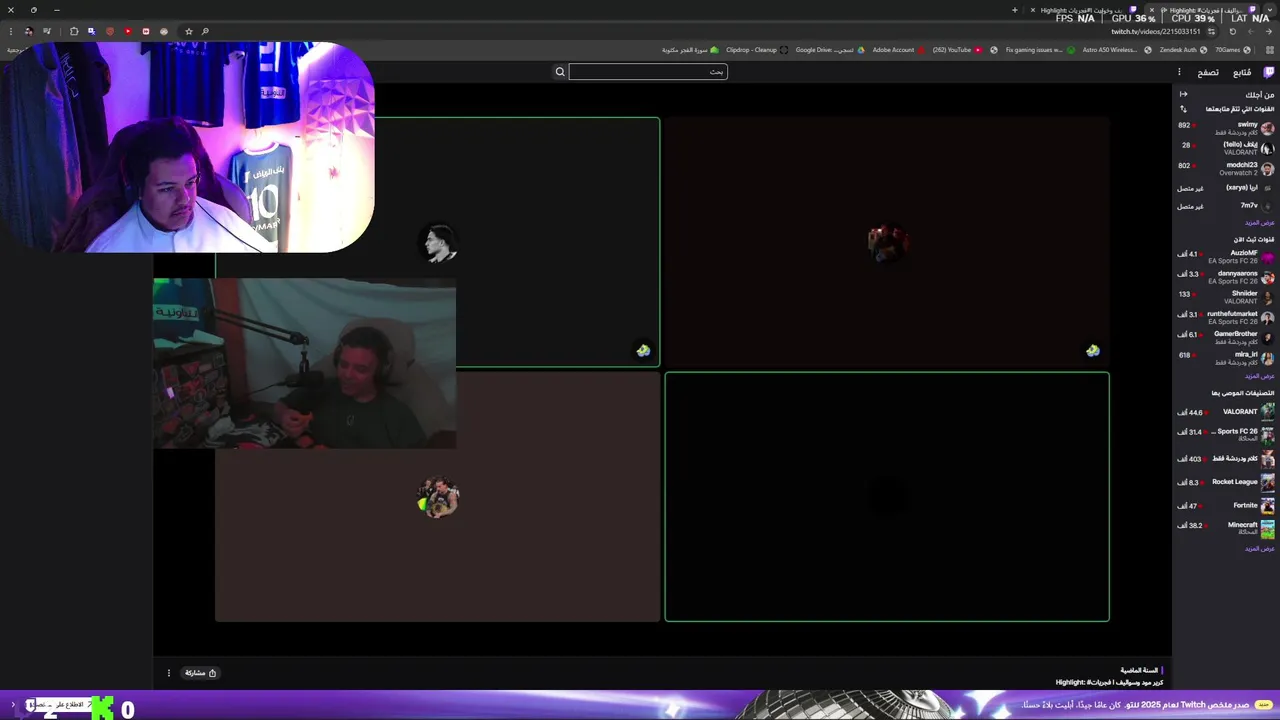Click the Highlight video title text

click(x=1109, y=683)
